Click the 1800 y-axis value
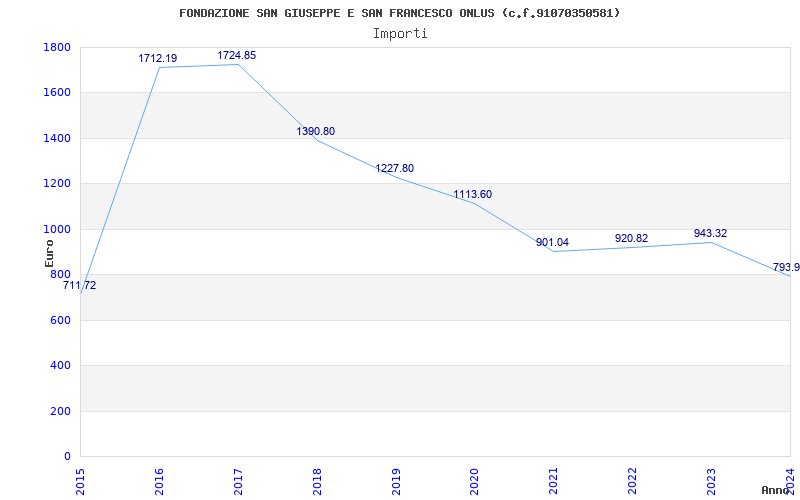800x500 pixels. coord(57,47)
